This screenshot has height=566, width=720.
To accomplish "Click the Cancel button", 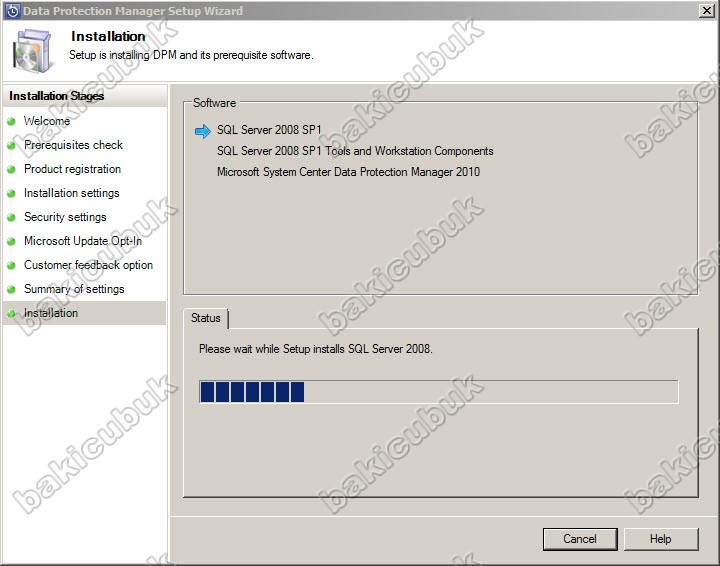I will point(580,539).
